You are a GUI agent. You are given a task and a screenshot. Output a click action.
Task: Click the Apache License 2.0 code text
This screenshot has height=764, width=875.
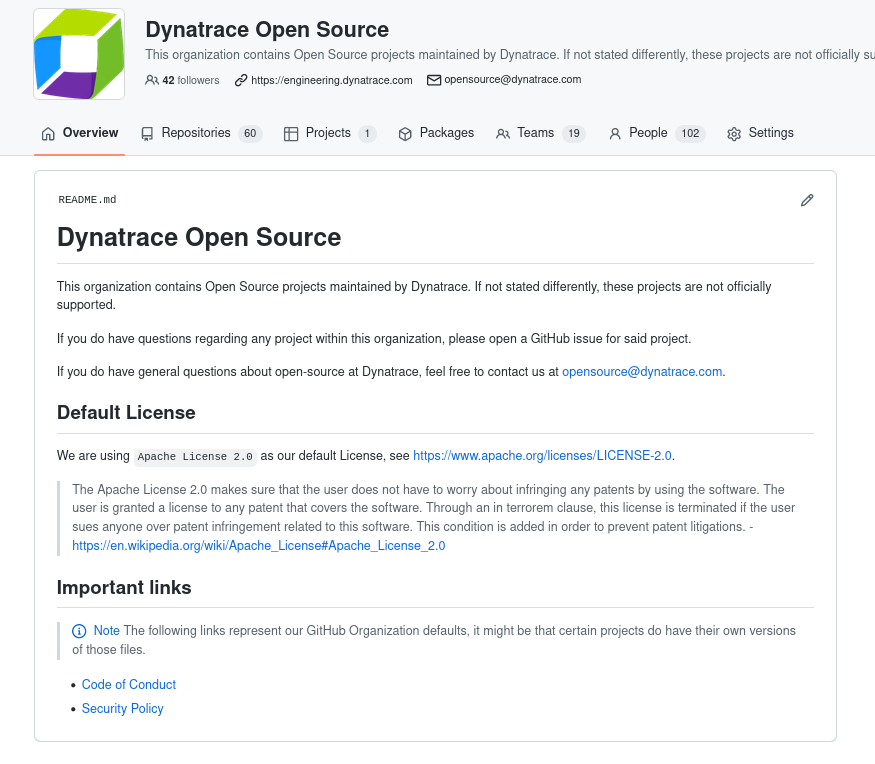195,457
